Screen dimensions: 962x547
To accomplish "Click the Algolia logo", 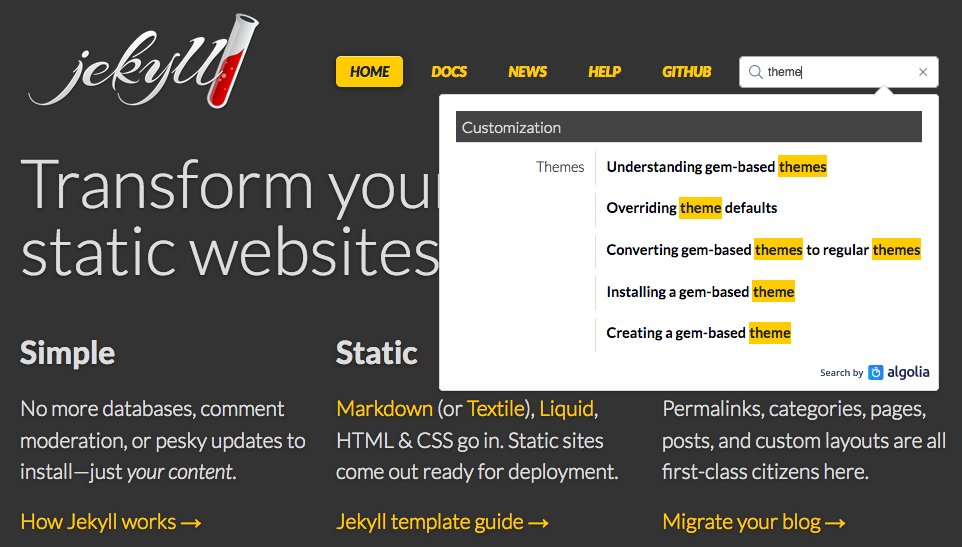I will (899, 372).
